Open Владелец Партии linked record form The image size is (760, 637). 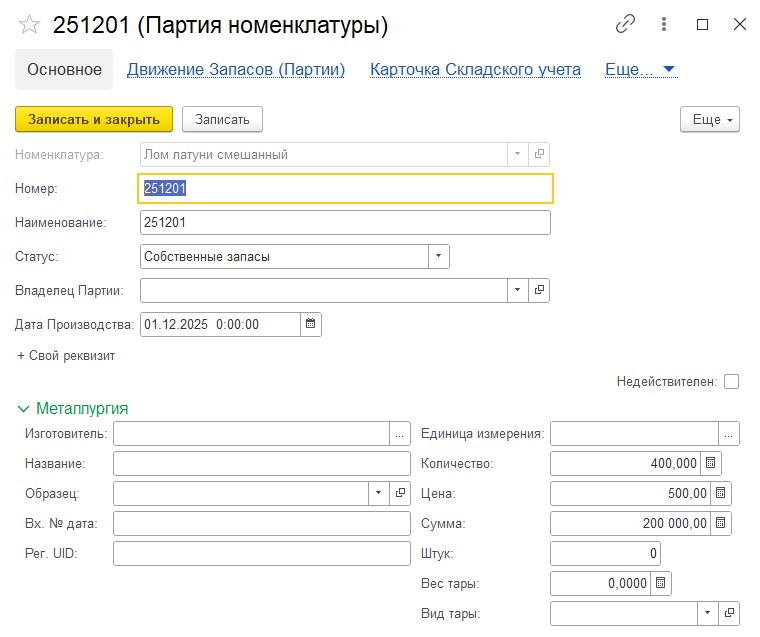[540, 290]
